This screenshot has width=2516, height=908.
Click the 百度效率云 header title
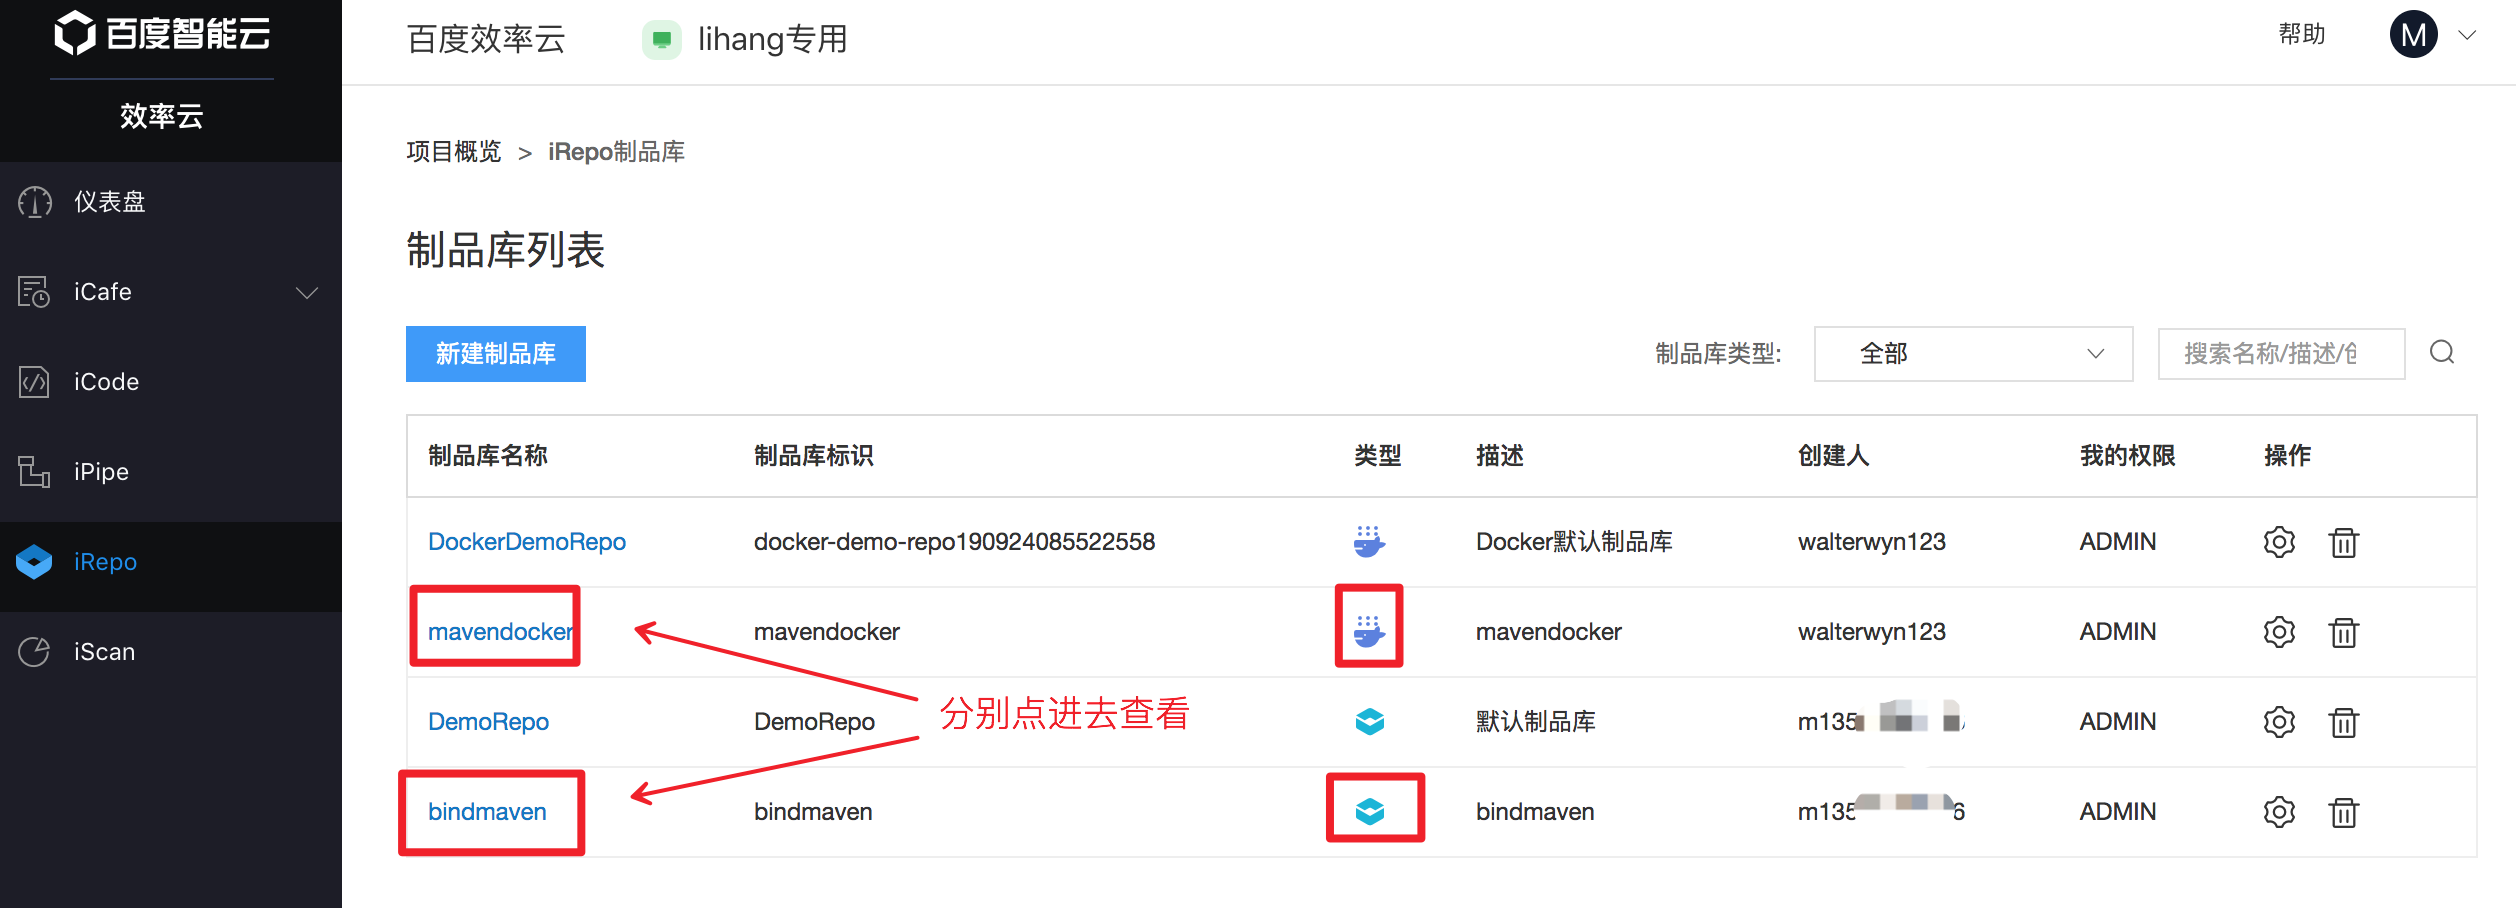click(486, 40)
